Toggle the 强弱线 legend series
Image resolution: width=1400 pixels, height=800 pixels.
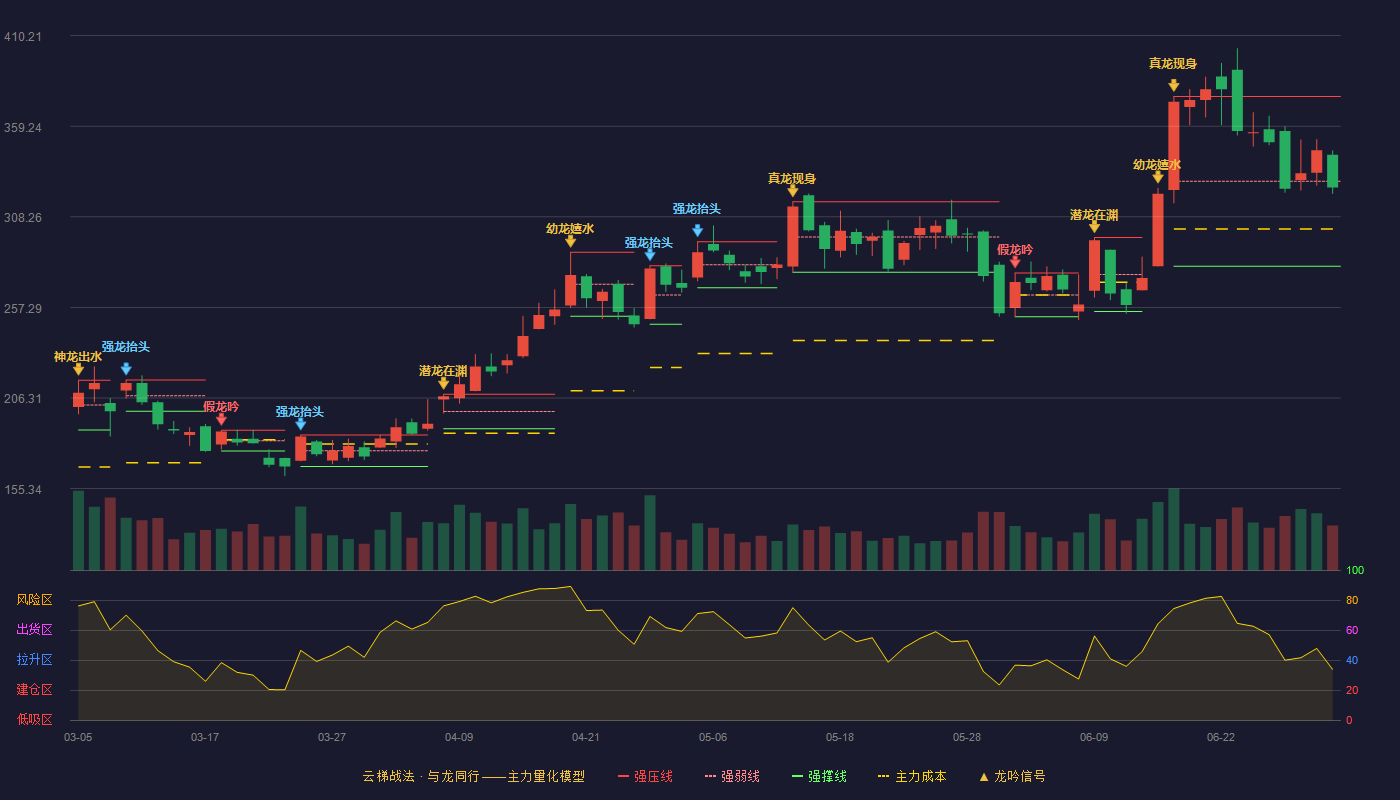[x=732, y=776]
